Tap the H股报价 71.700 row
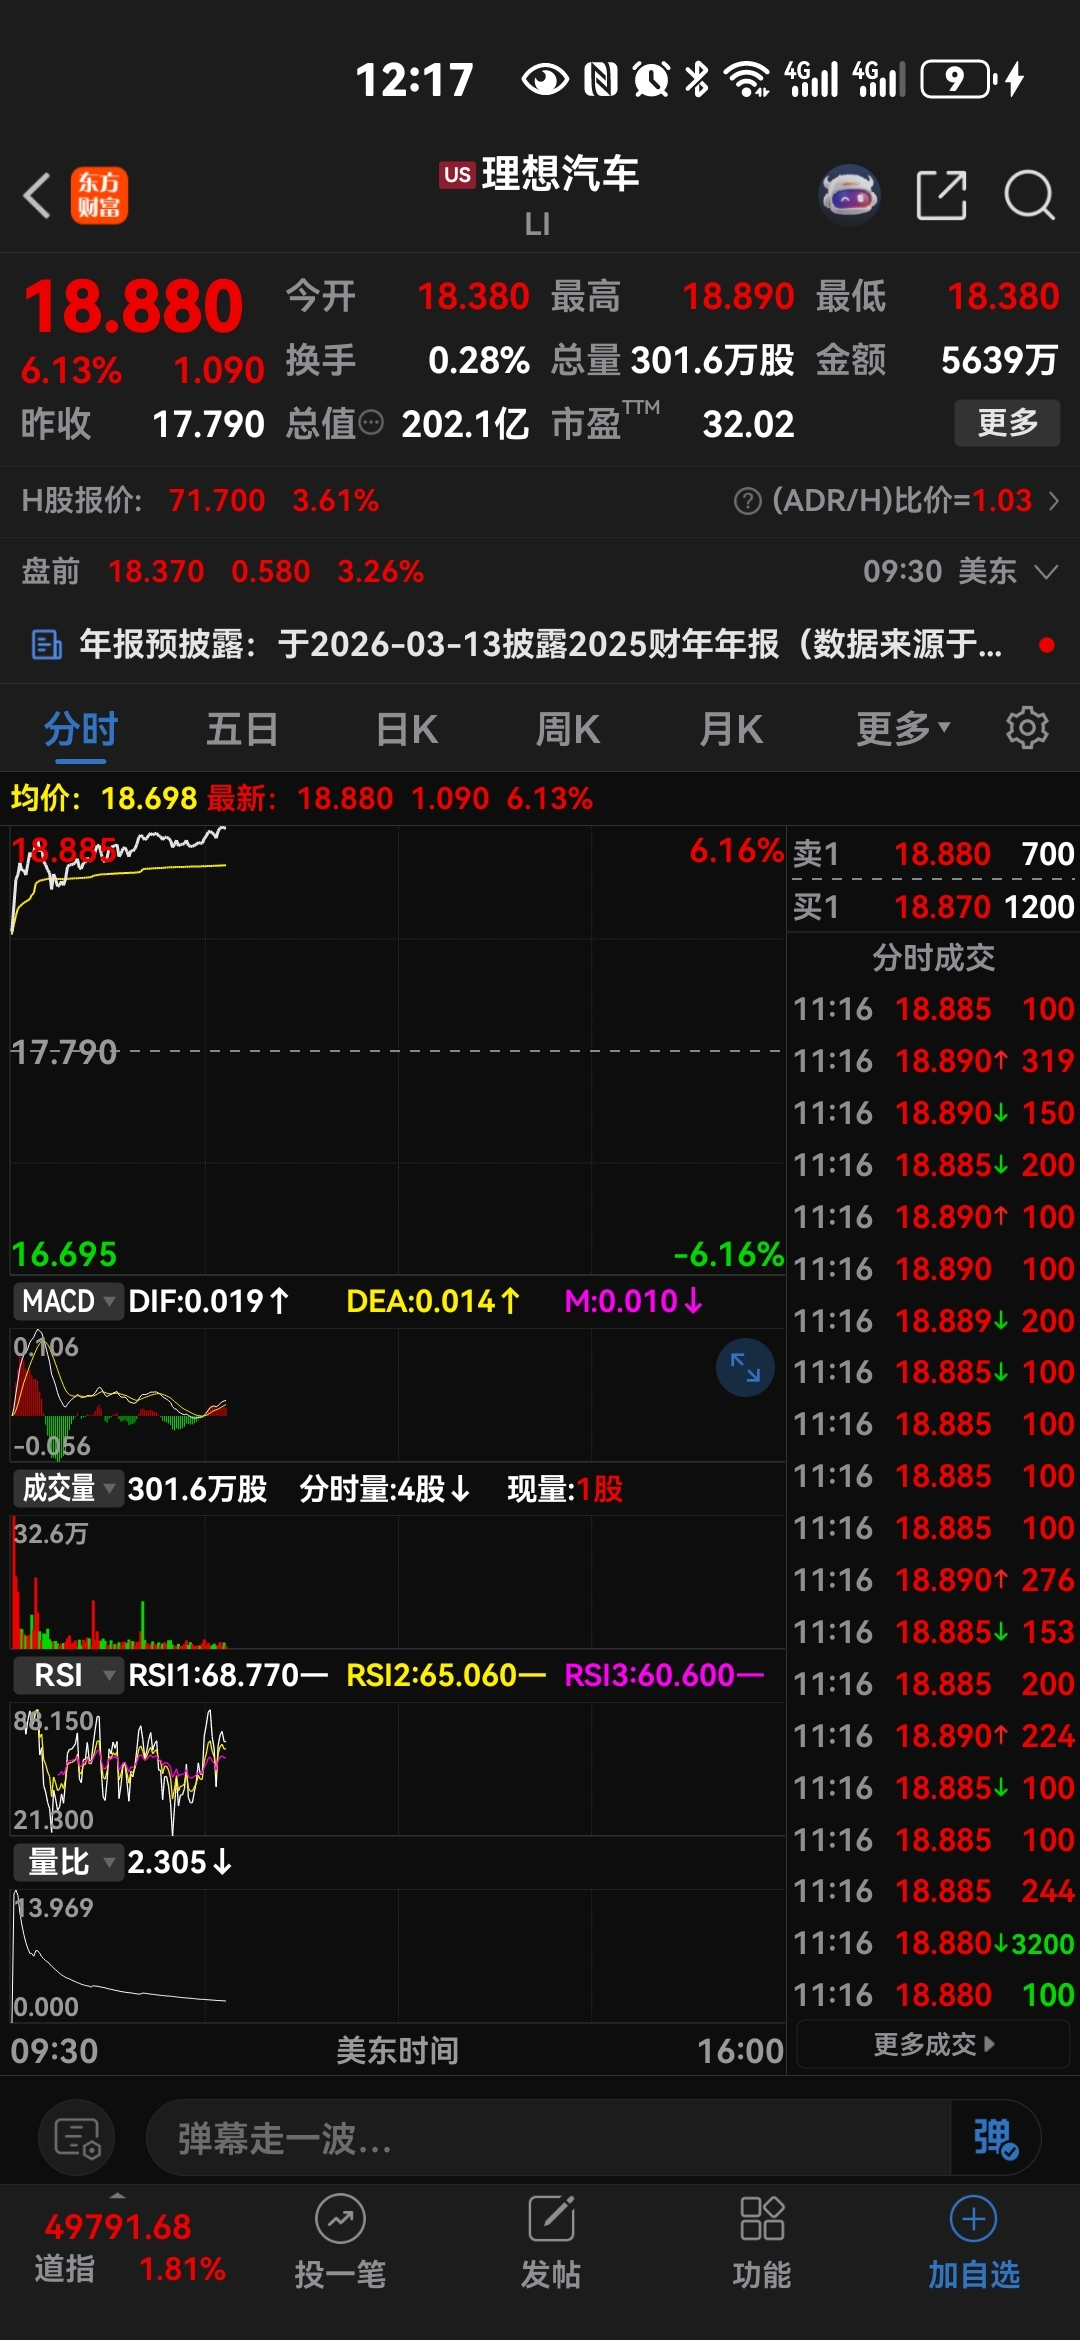1080x2340 pixels. (200, 501)
